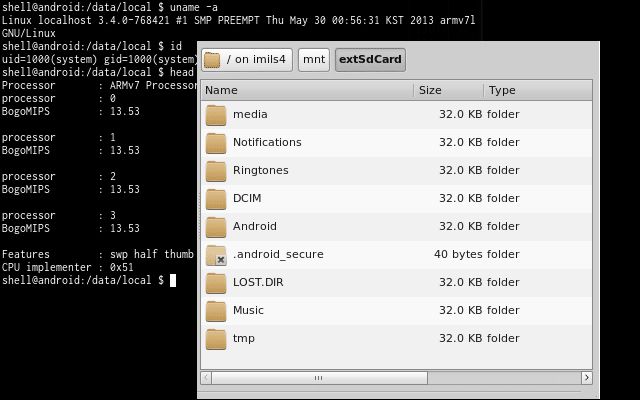Select the 'media' file name

pos(250,114)
